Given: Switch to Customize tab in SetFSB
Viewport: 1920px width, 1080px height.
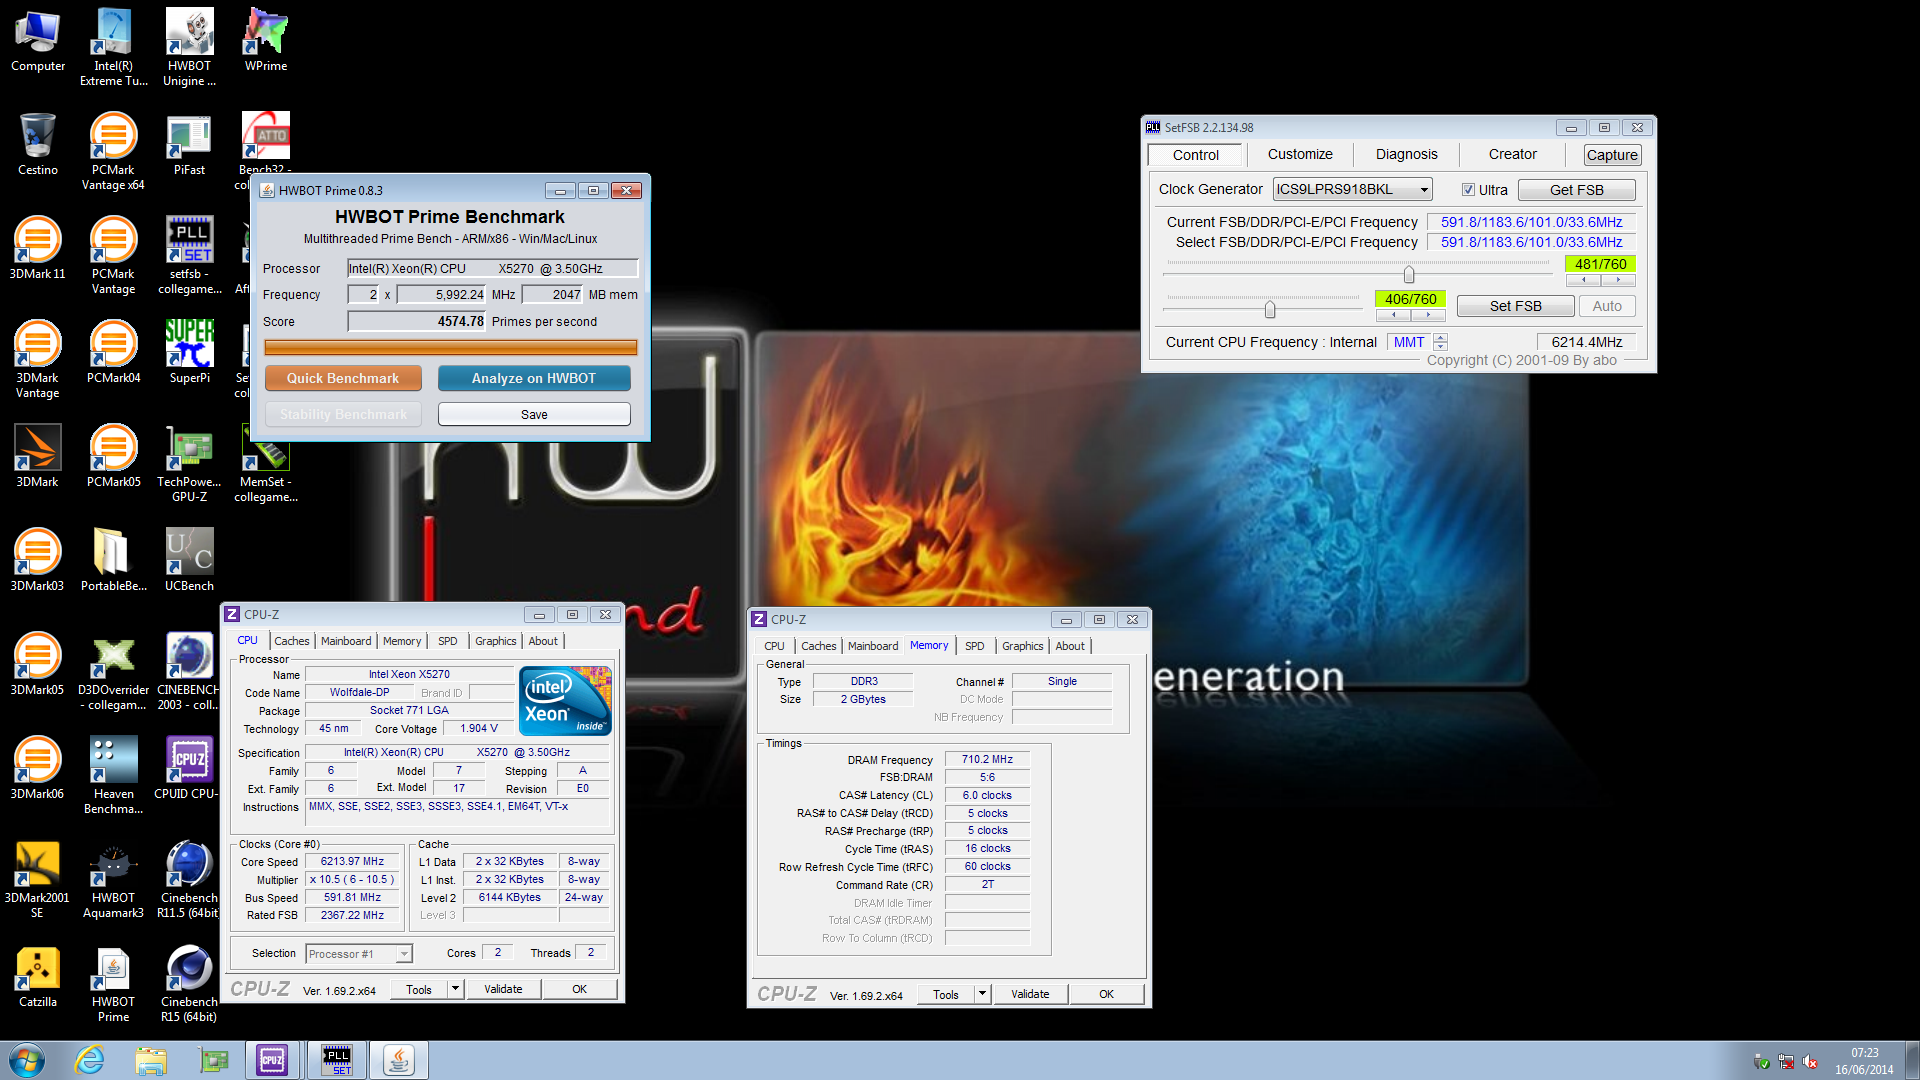Looking at the screenshot, I should click(1299, 154).
